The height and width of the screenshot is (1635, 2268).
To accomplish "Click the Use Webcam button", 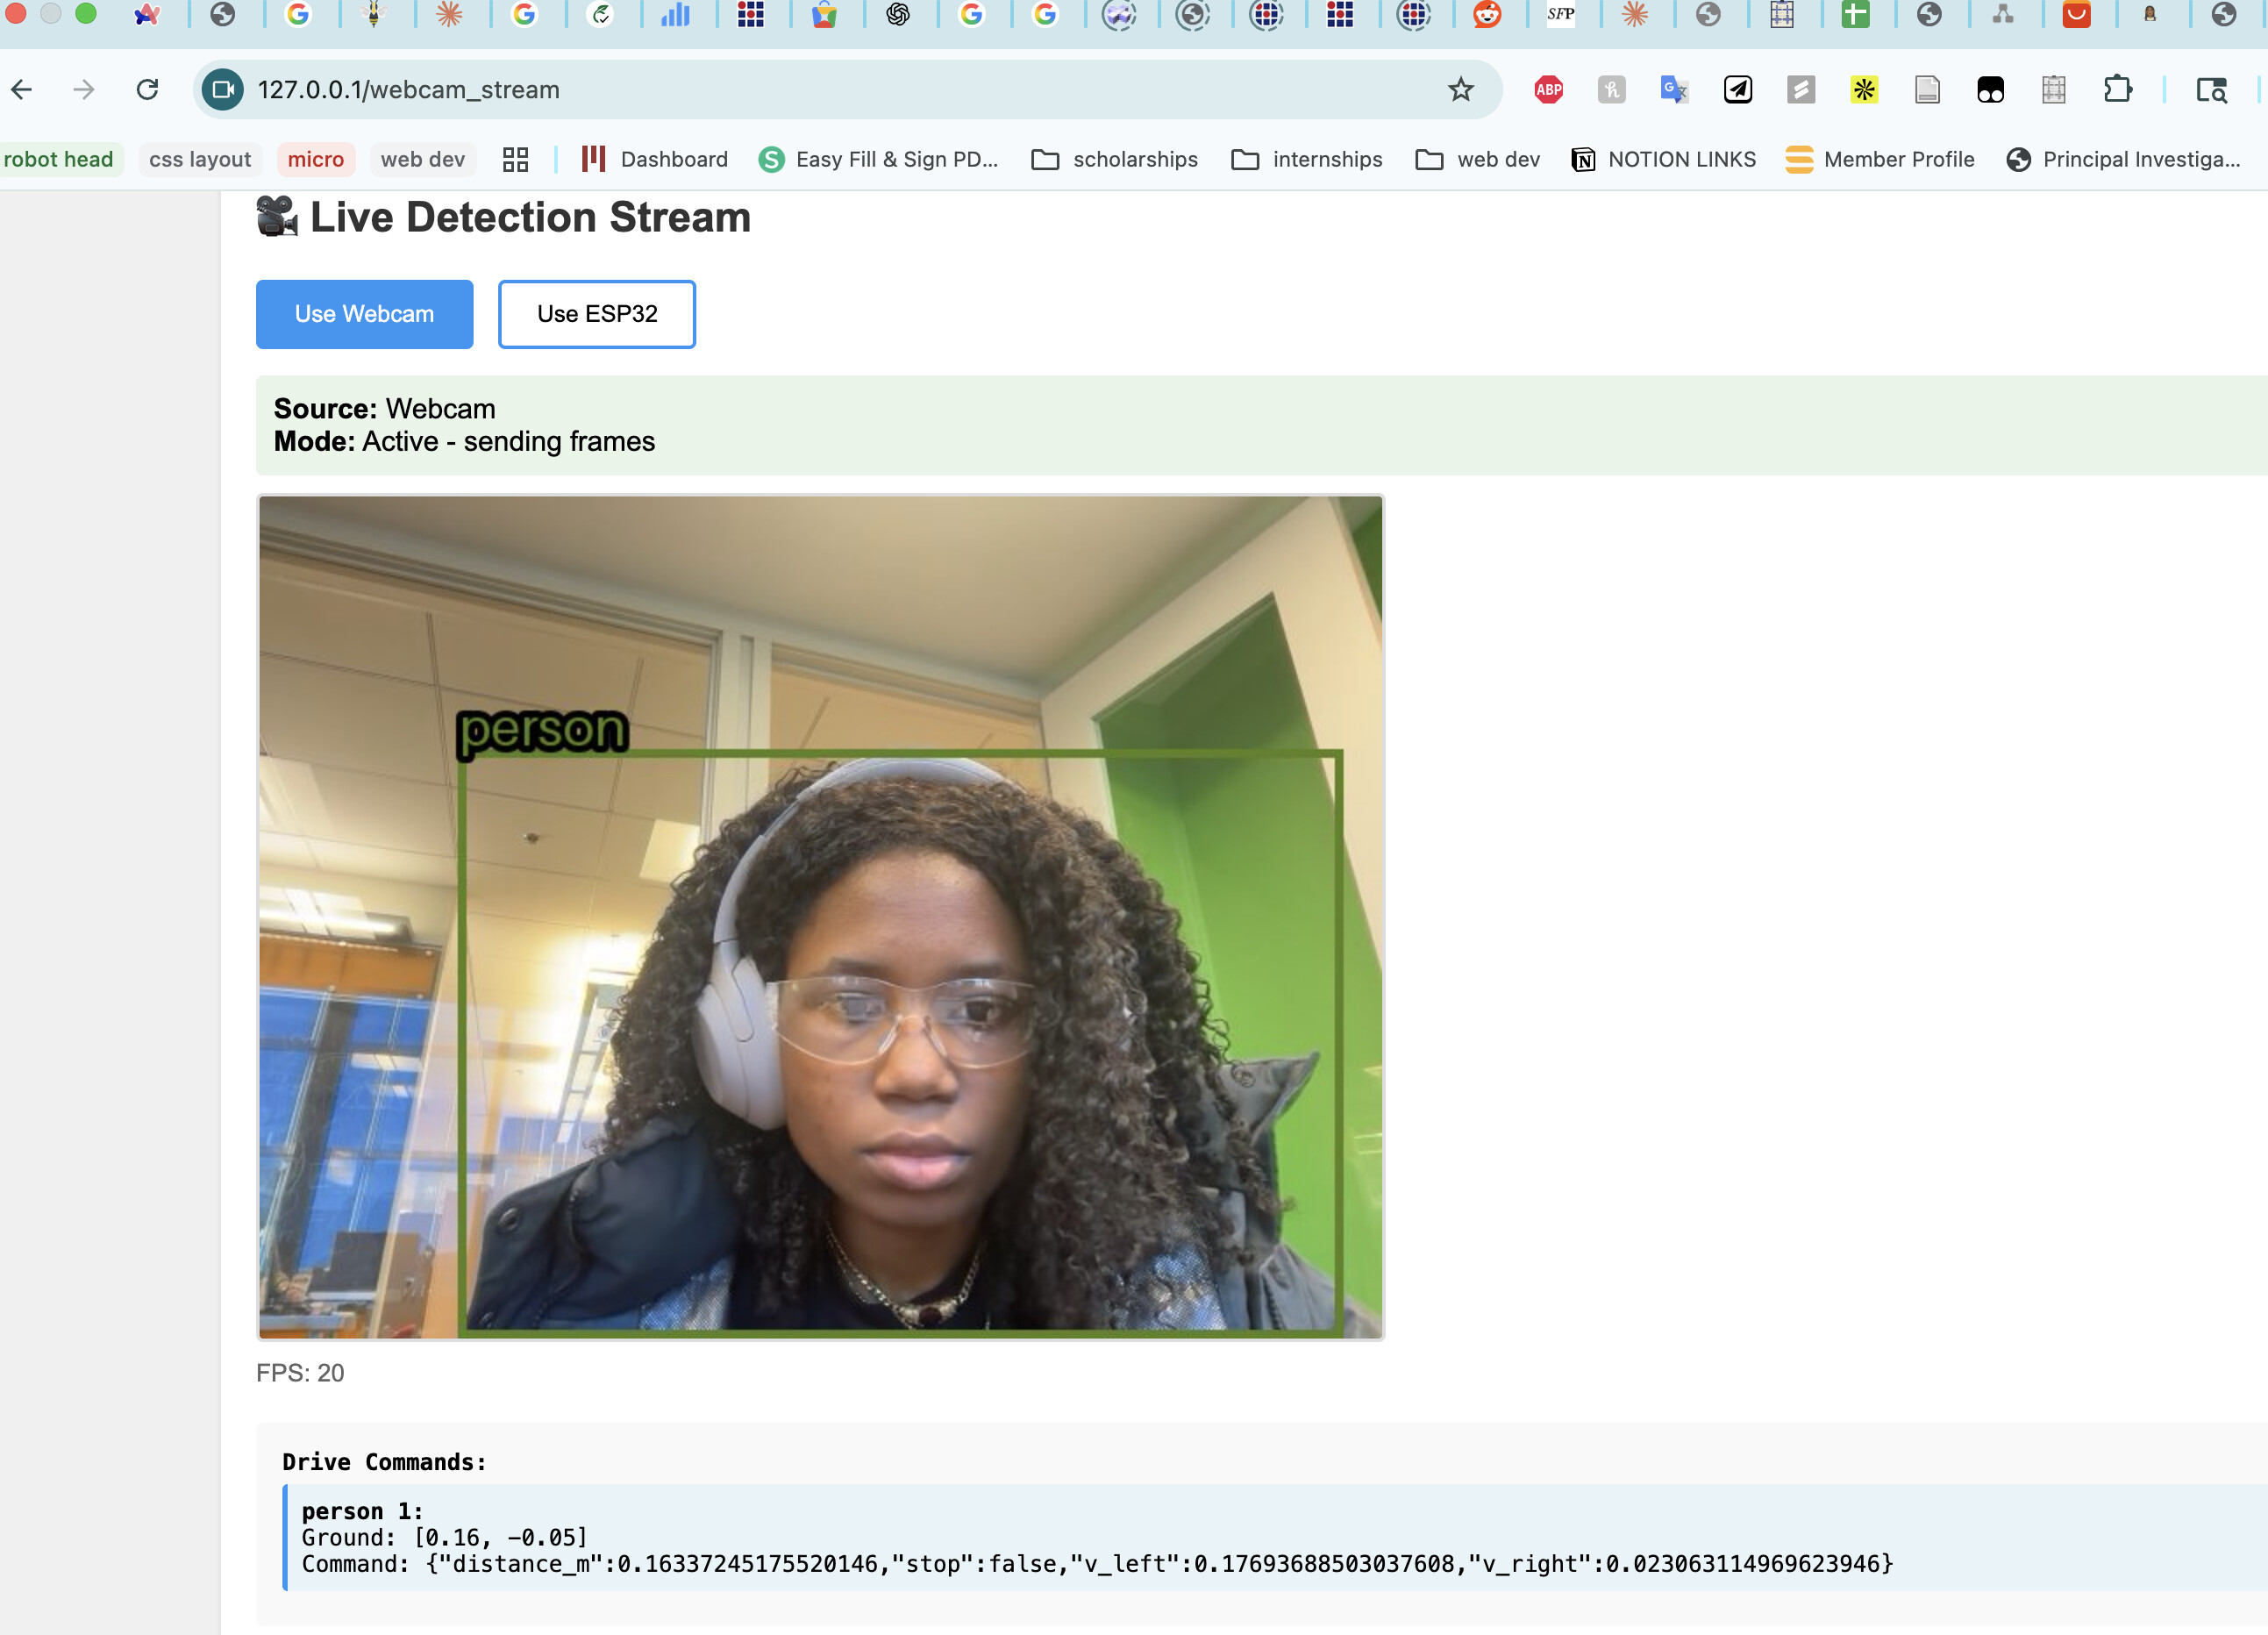I will point(364,314).
